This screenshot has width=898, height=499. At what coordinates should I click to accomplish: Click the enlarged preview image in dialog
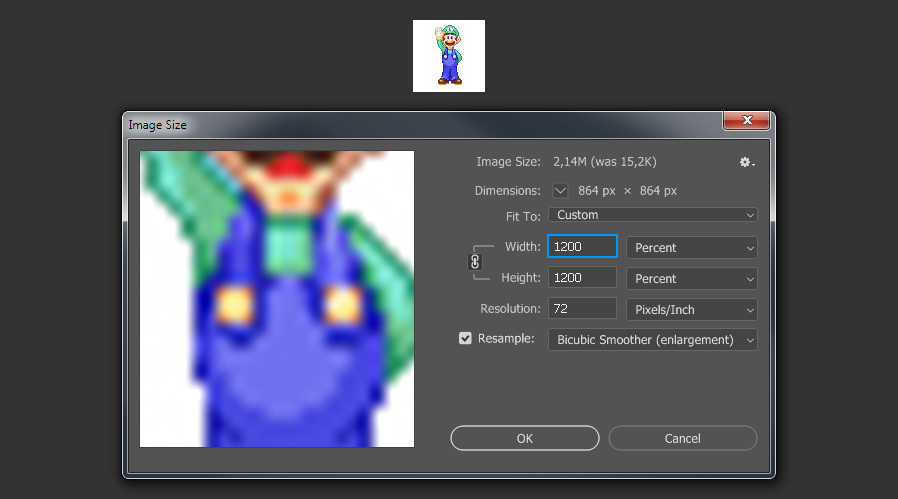(x=277, y=299)
